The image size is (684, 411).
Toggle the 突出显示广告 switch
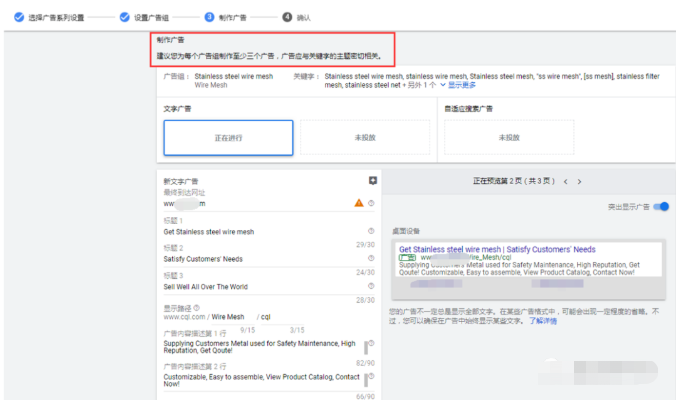coord(661,206)
